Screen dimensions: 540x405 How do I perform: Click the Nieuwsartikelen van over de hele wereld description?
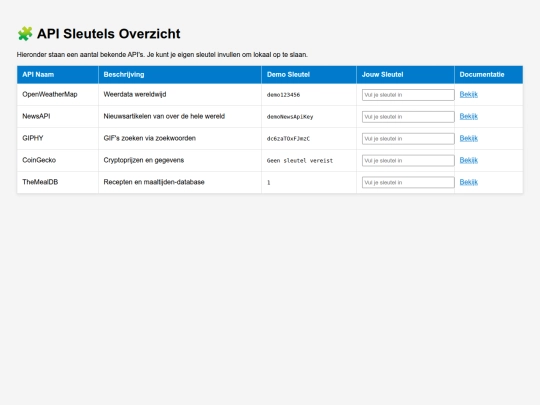[164, 116]
